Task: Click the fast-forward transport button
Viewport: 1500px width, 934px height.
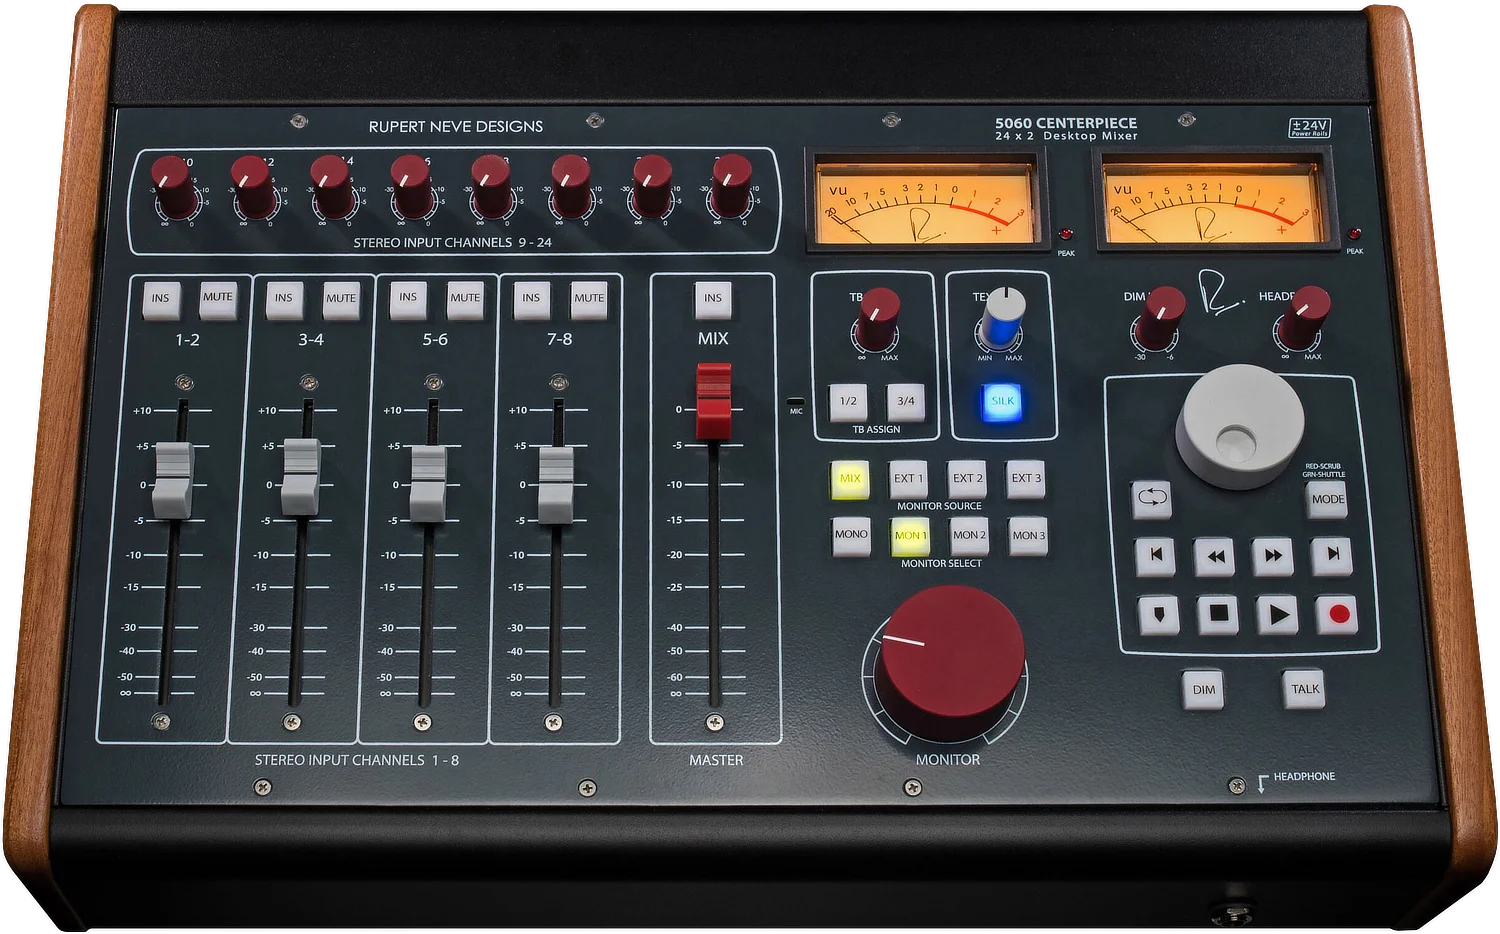Action: click(1273, 555)
